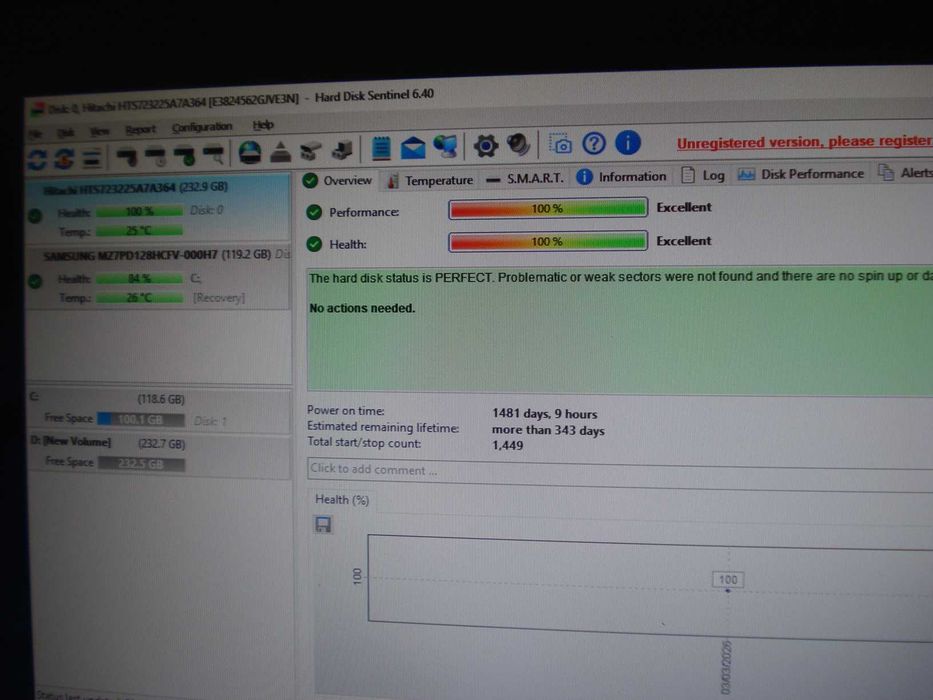Click the second refresh icon with red arrow
Image resolution: width=933 pixels, height=700 pixels.
click(64, 159)
